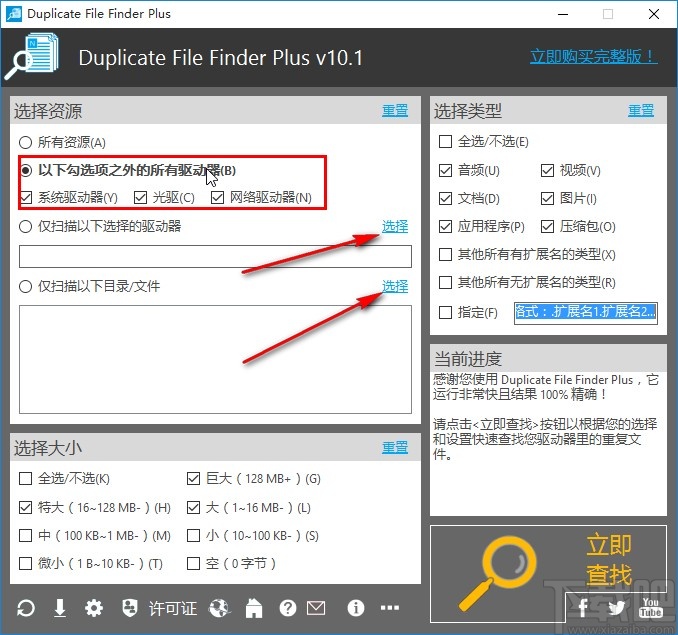This screenshot has width=678, height=635.
Task: Click the globe language icon
Action: 219,608
